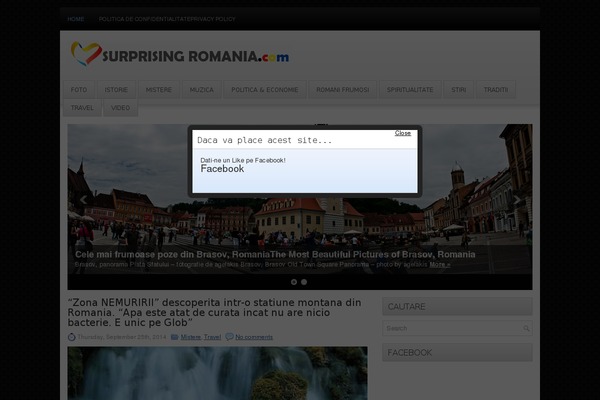Image resolution: width=600 pixels, height=400 pixels.
Task: Open the STIRI category tab
Action: point(459,90)
